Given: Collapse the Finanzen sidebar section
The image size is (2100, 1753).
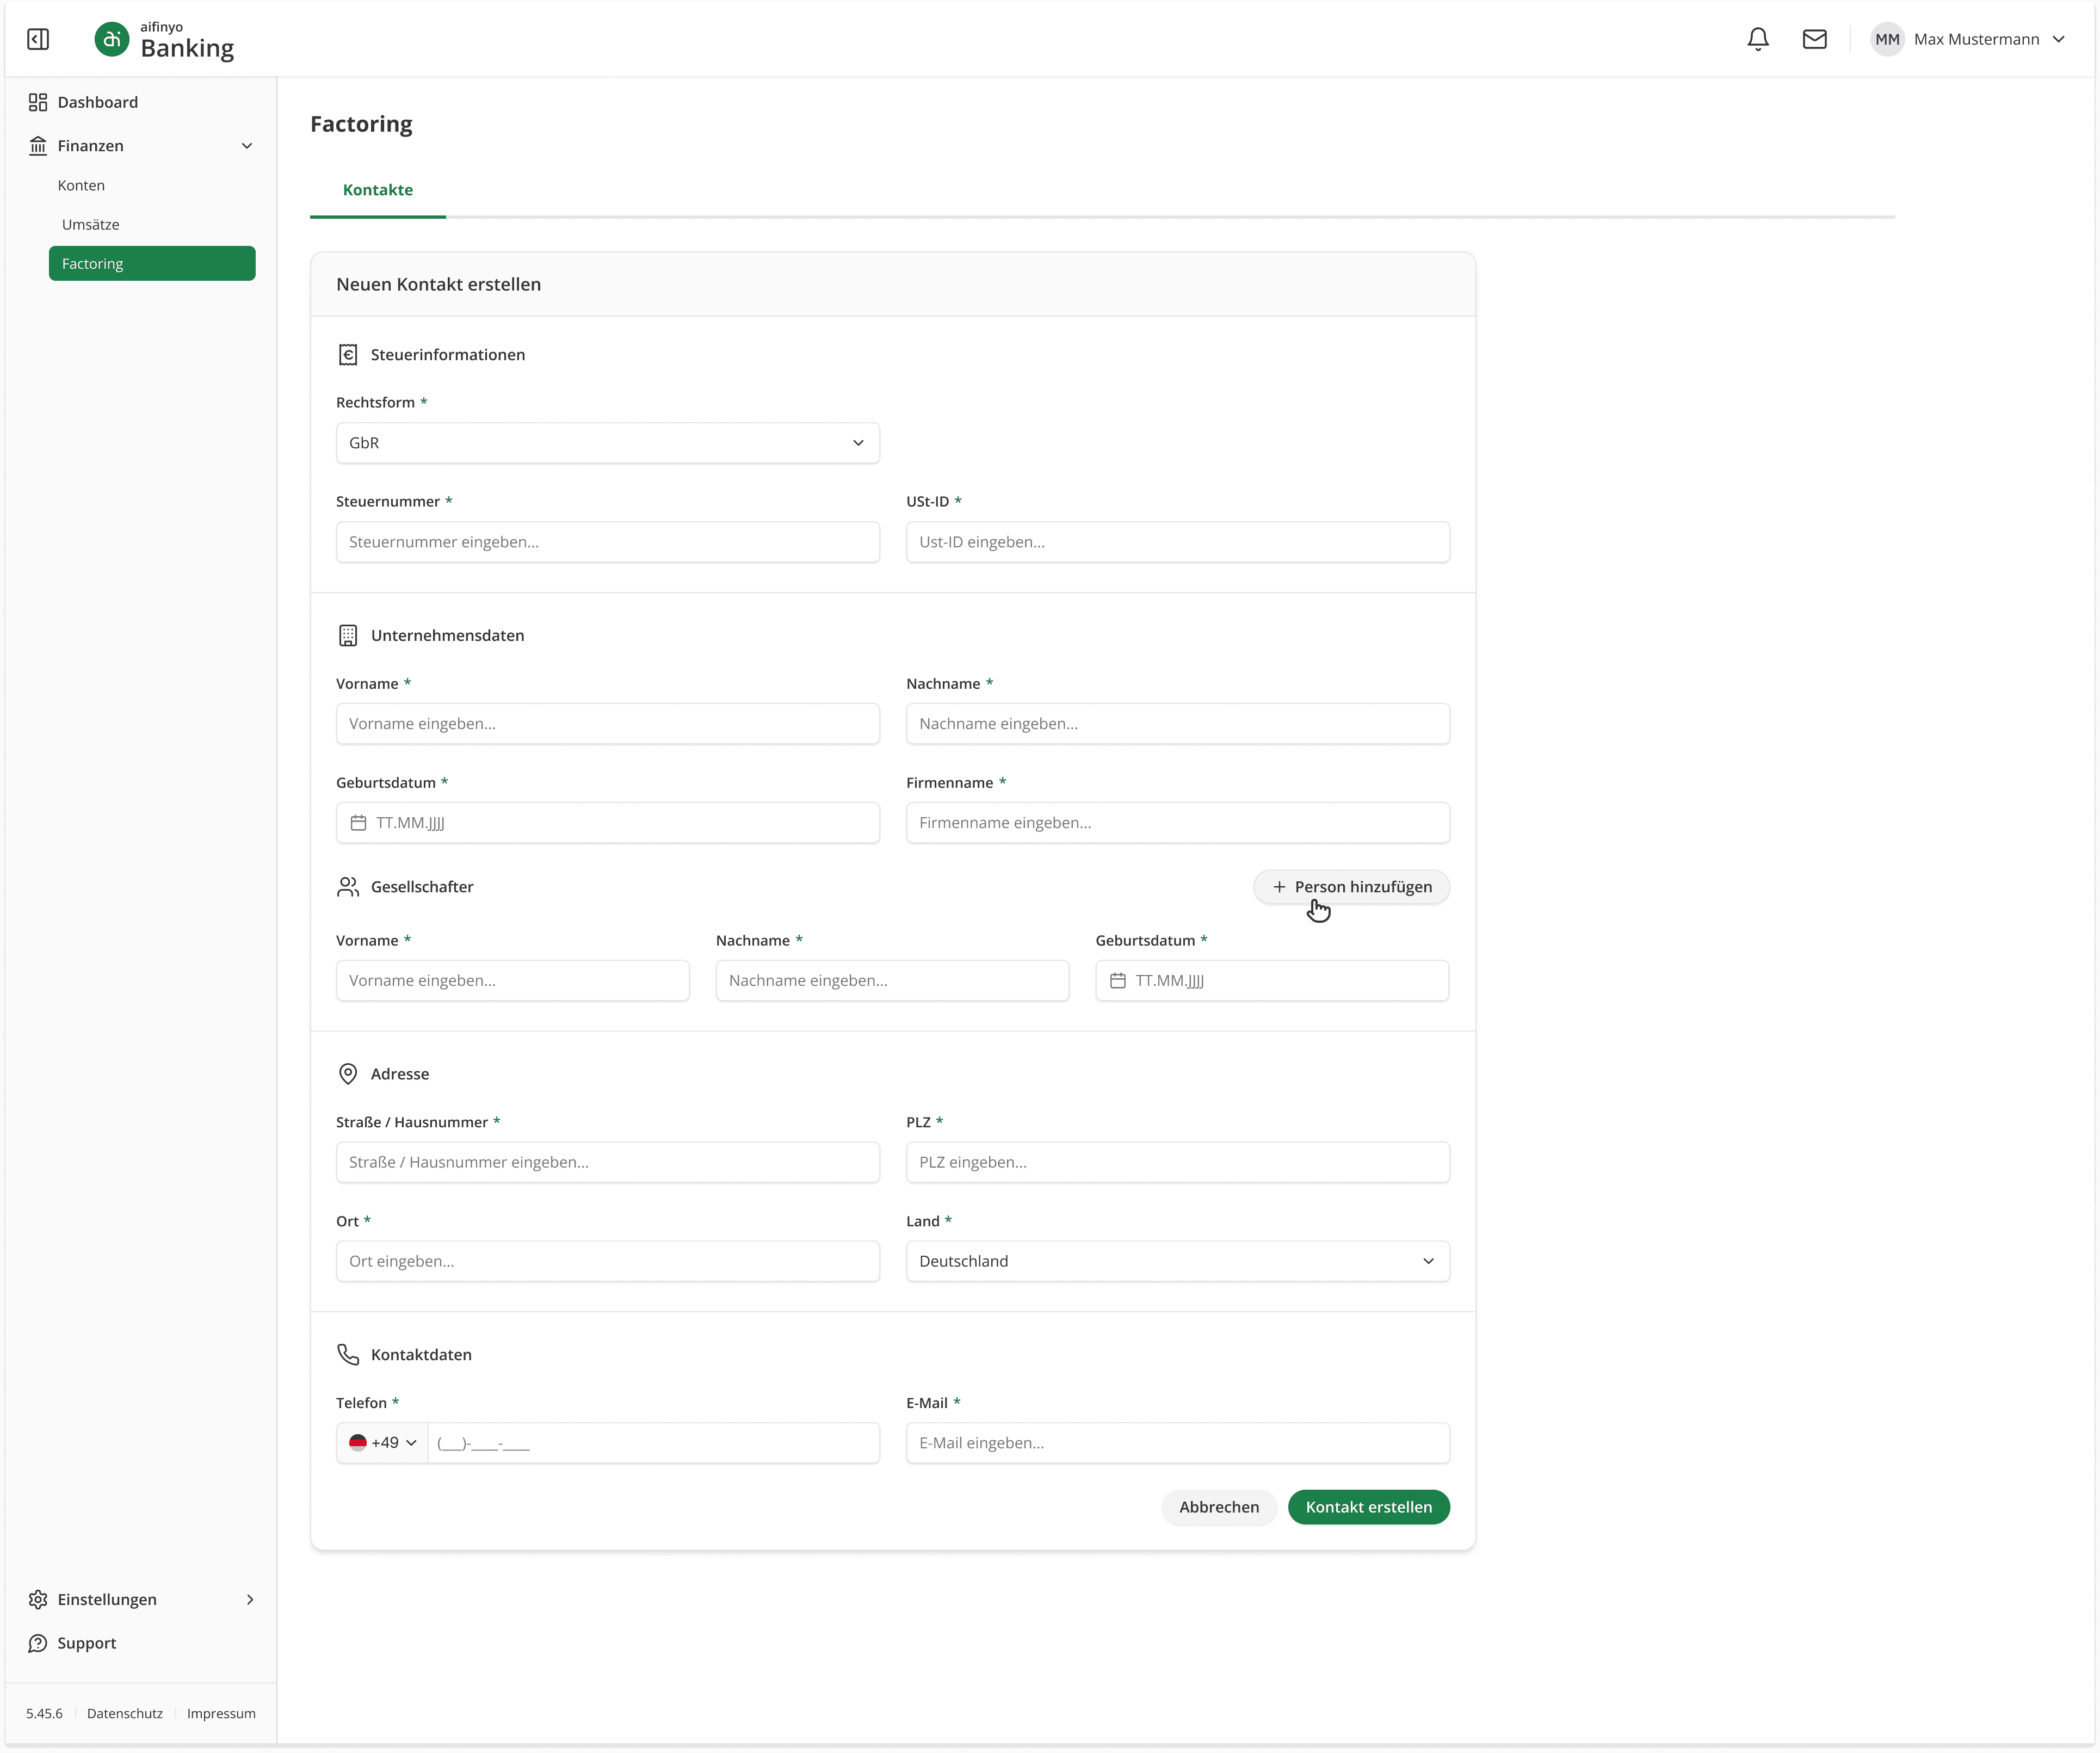Looking at the screenshot, I should 246,146.
